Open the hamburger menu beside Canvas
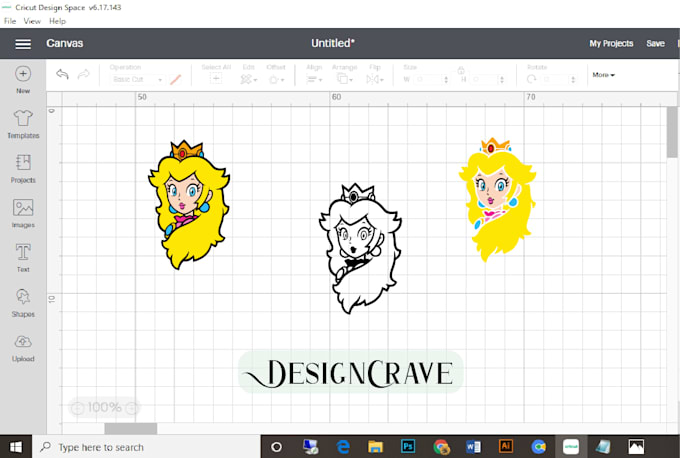The height and width of the screenshot is (458, 680). point(23,44)
